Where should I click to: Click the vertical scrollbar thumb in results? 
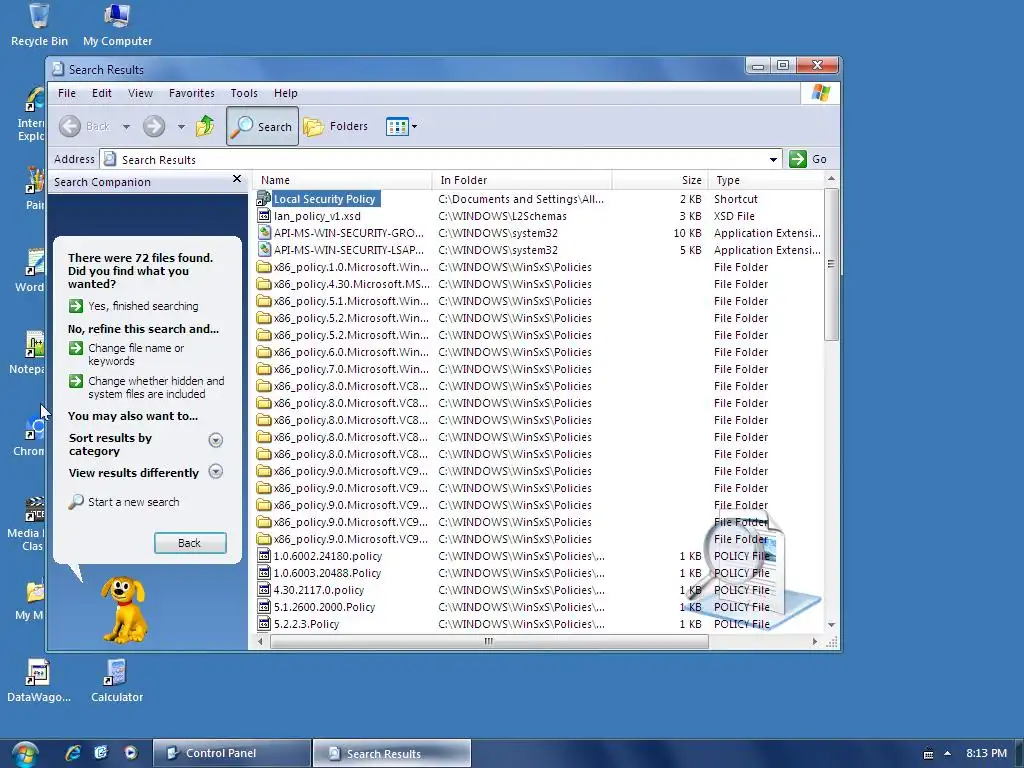[x=831, y=264]
